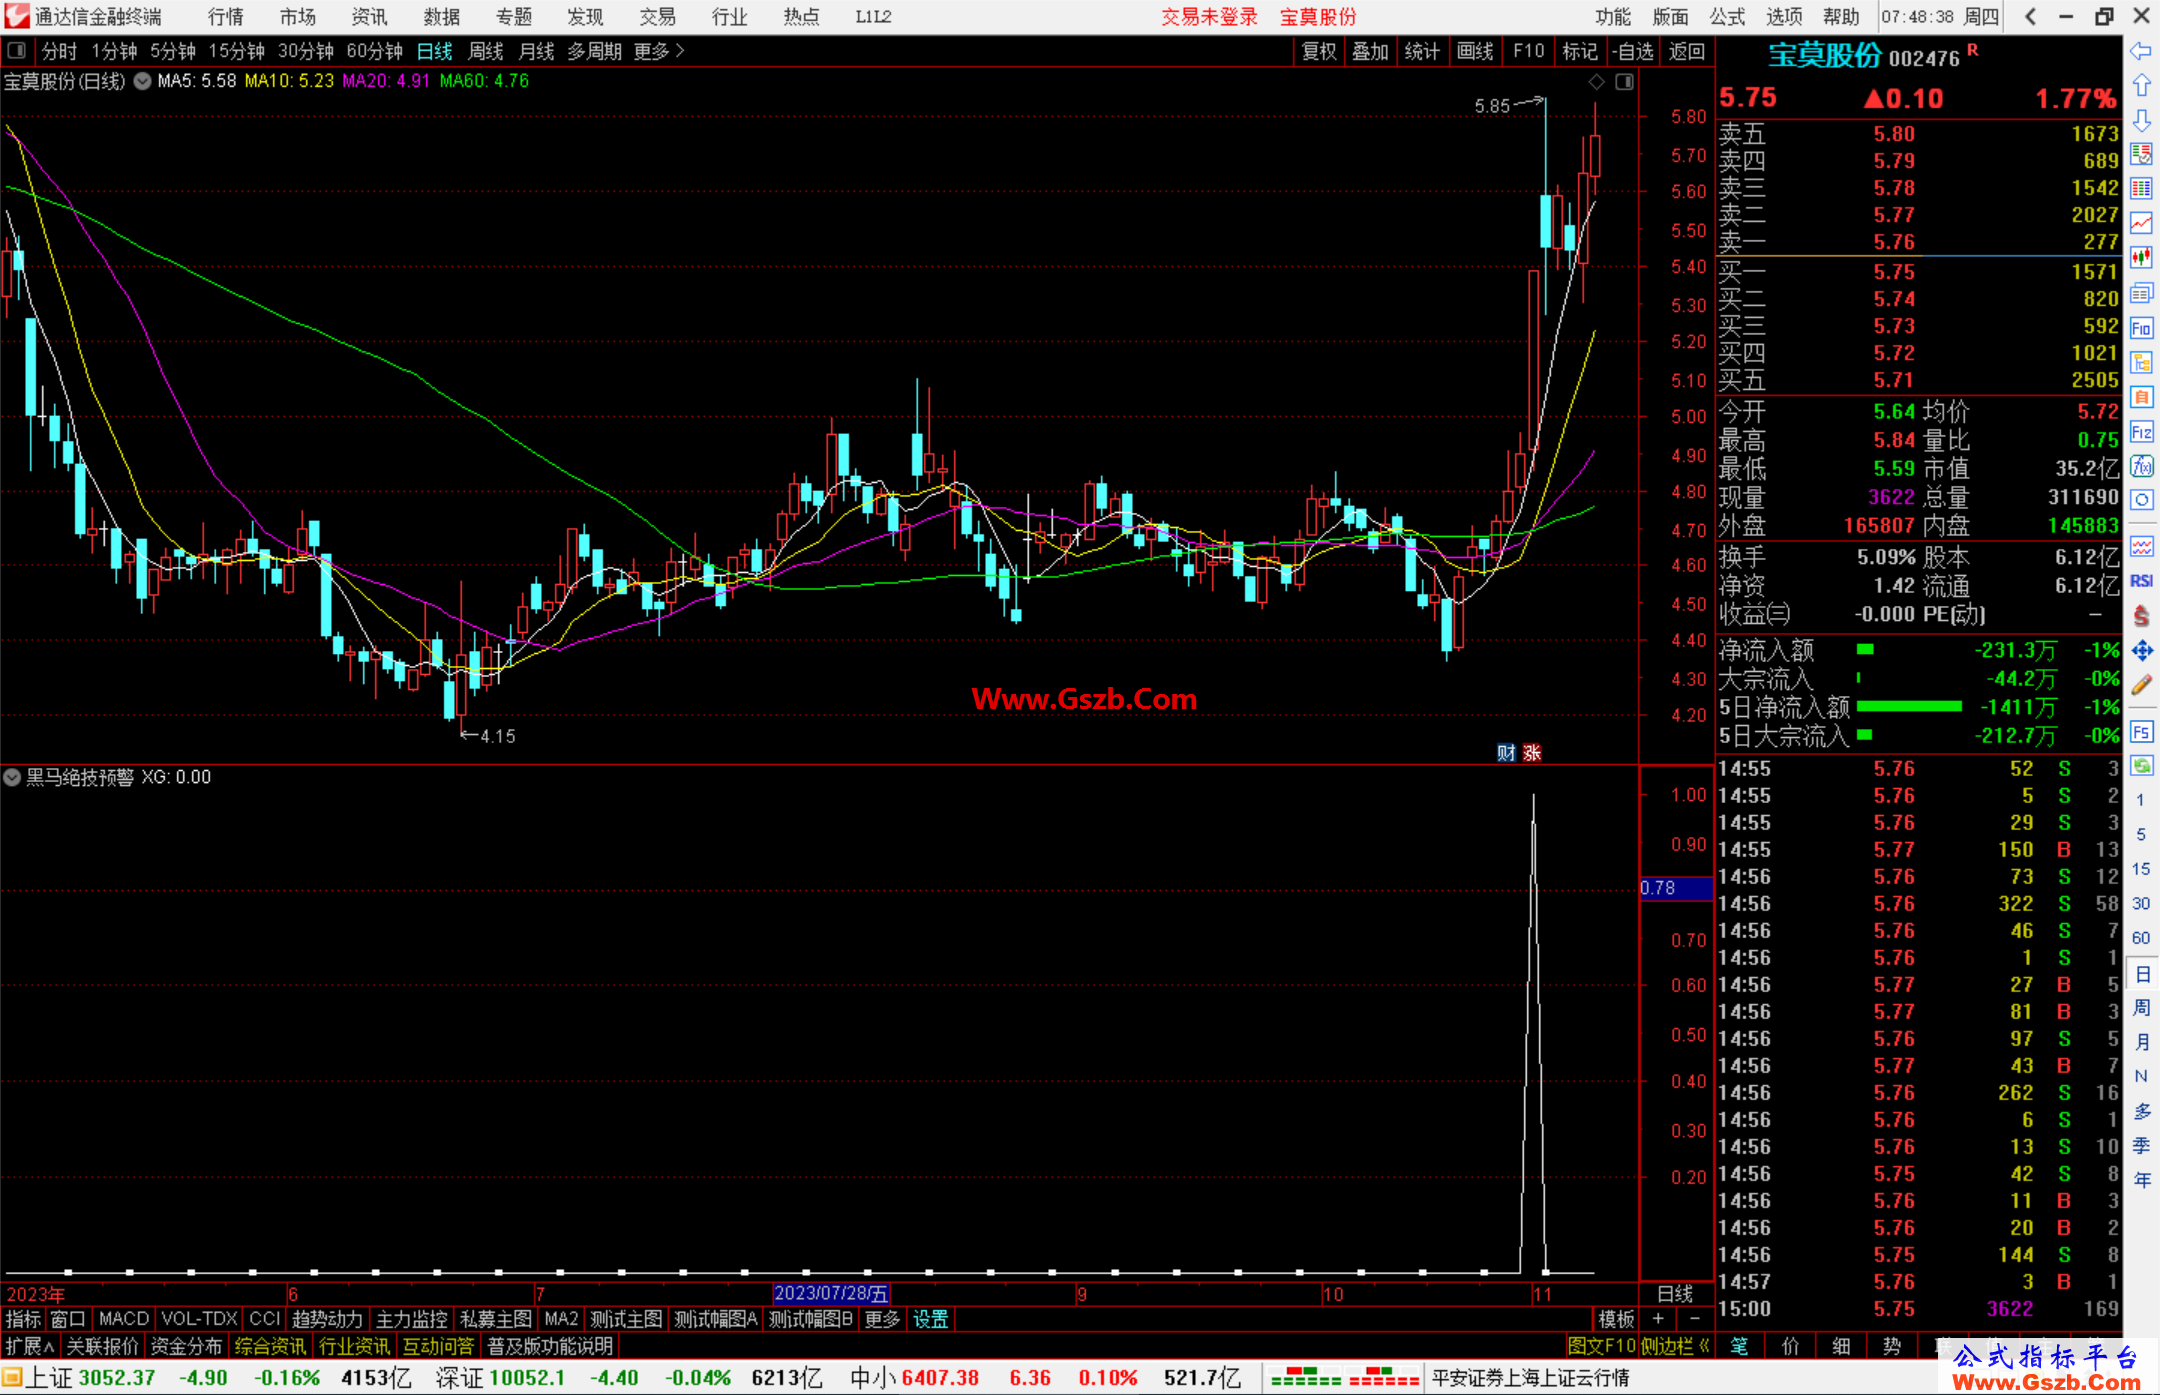Click the wavy multi-line indicator icon

coord(2141,546)
